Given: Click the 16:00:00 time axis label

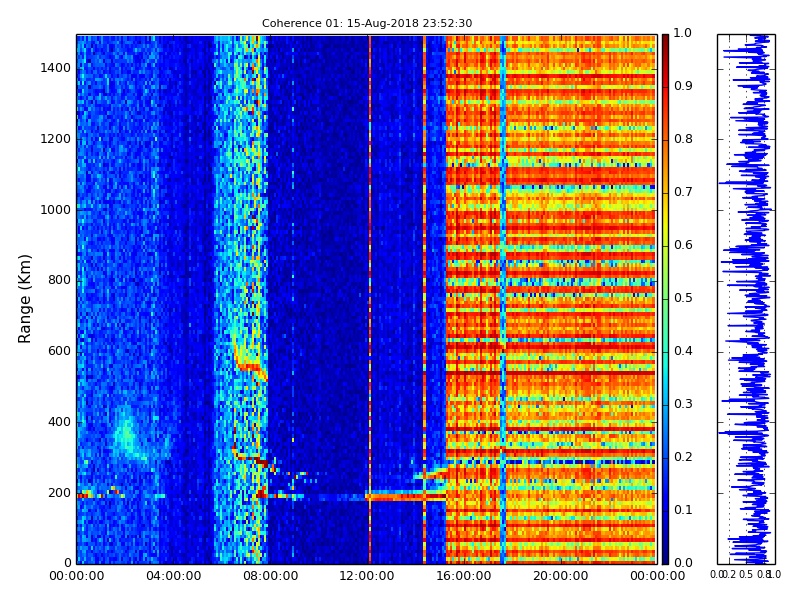Looking at the screenshot, I should [464, 576].
